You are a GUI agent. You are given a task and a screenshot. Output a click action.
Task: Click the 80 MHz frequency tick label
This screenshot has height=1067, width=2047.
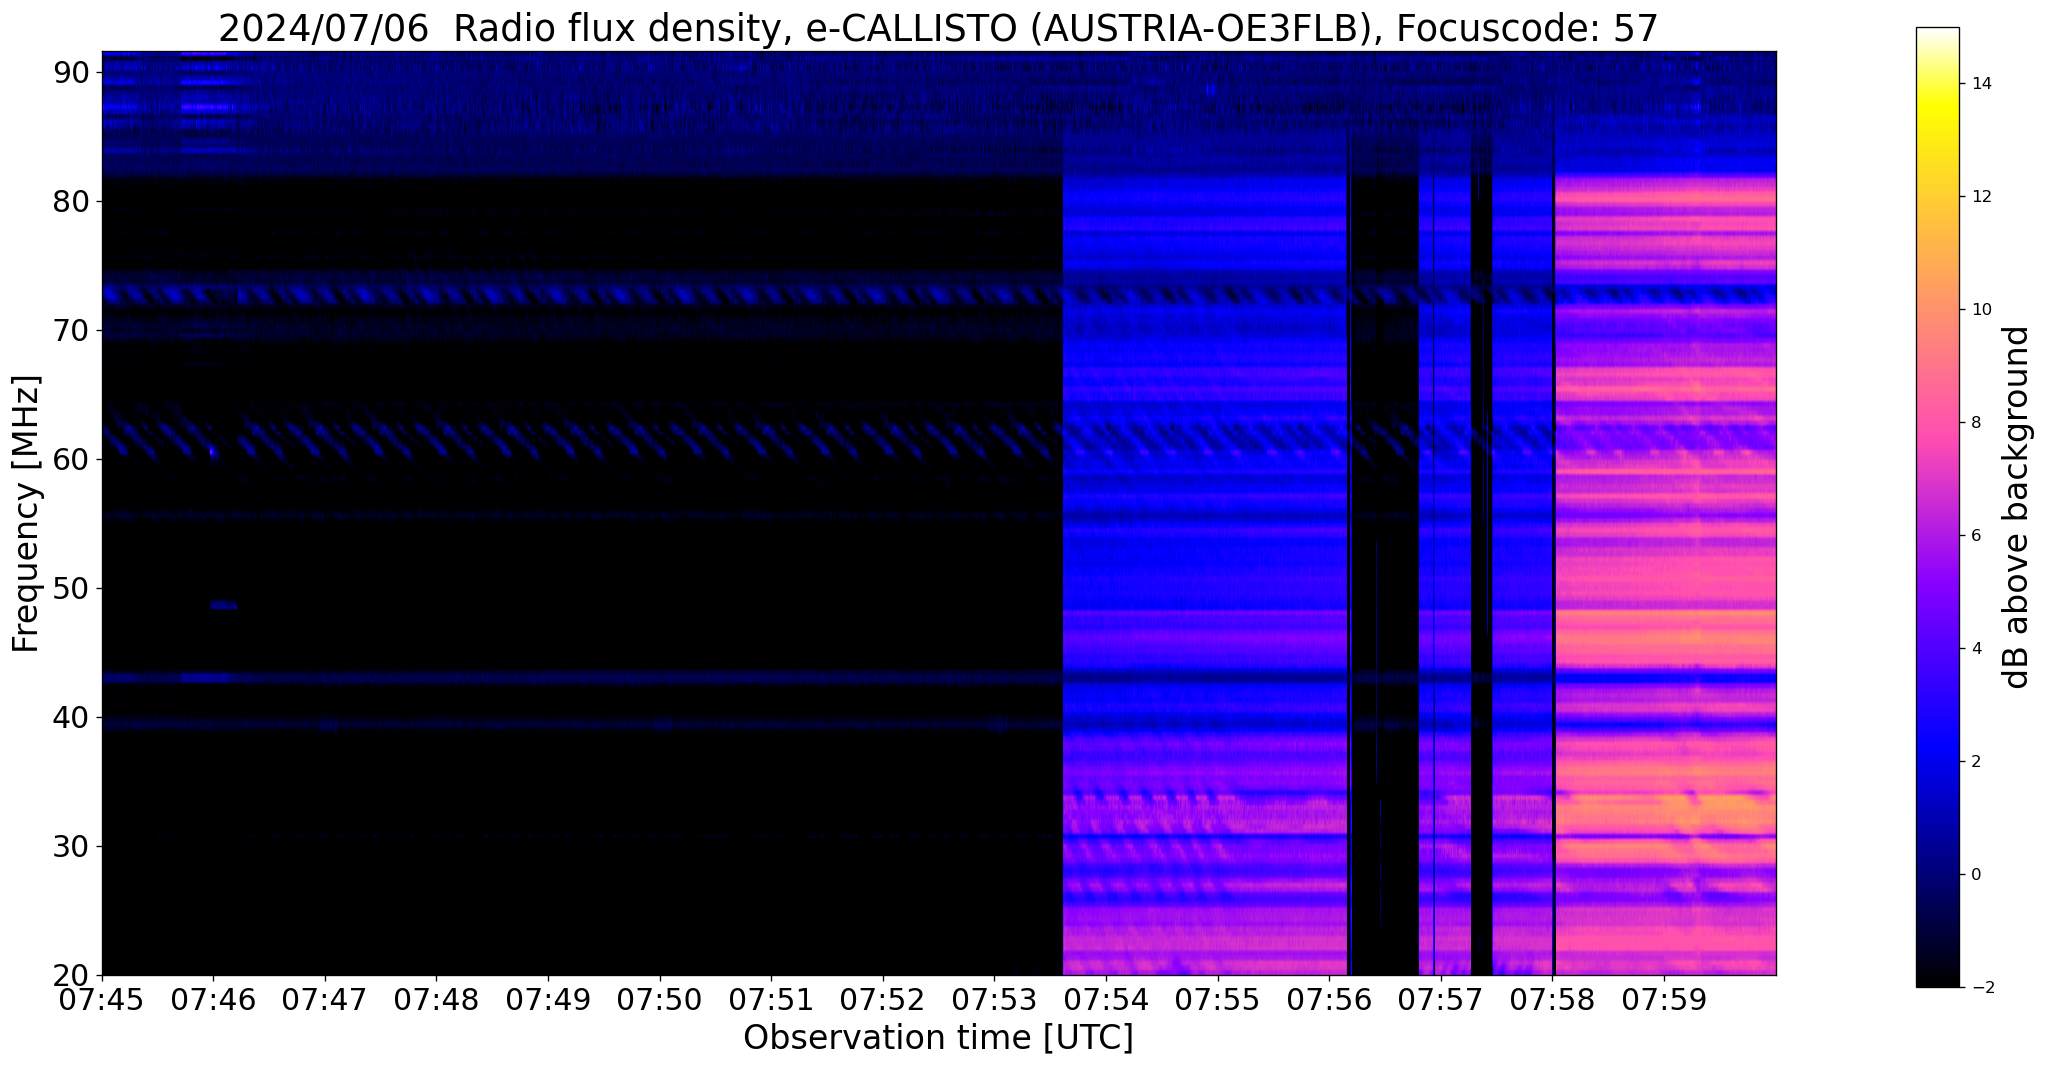(73, 201)
